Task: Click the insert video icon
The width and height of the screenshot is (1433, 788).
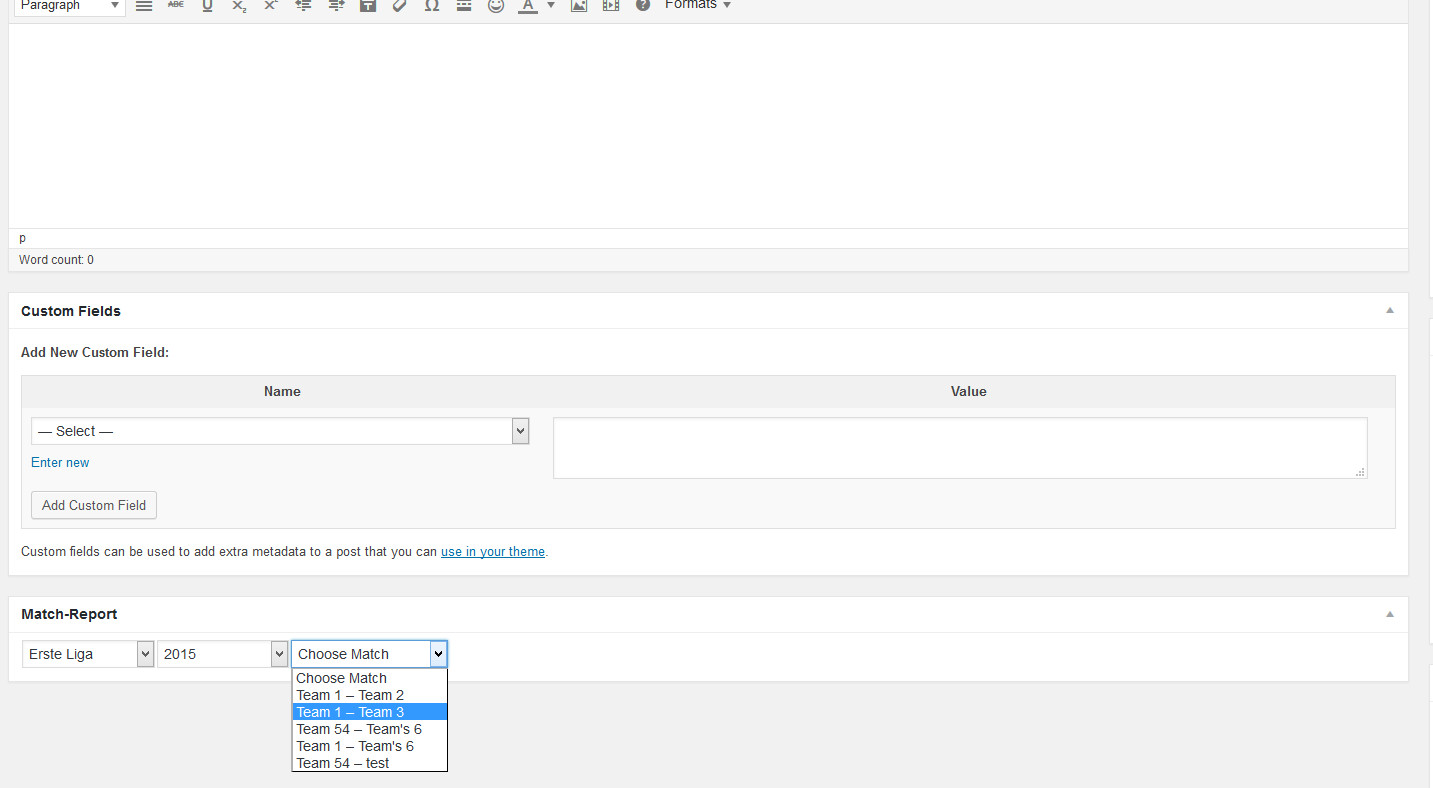Action: (610, 5)
